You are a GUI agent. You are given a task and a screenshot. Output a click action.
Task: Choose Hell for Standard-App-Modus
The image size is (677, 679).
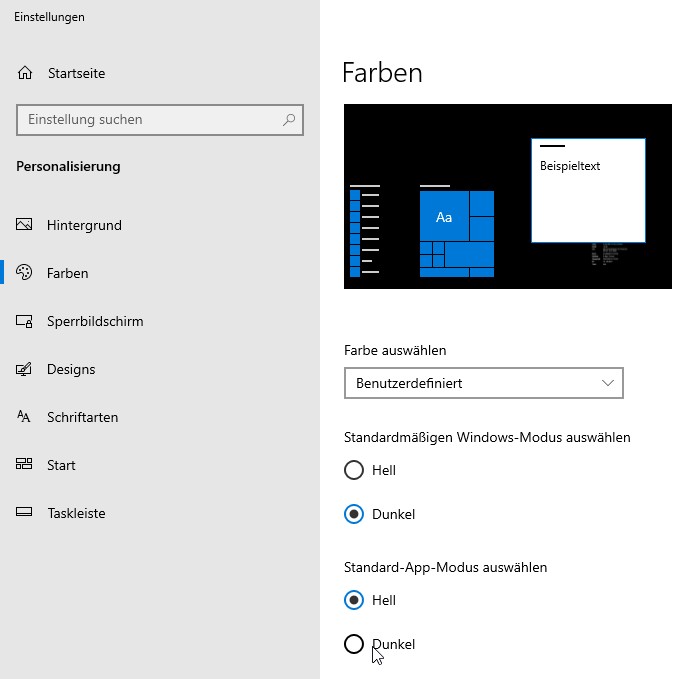click(x=353, y=600)
